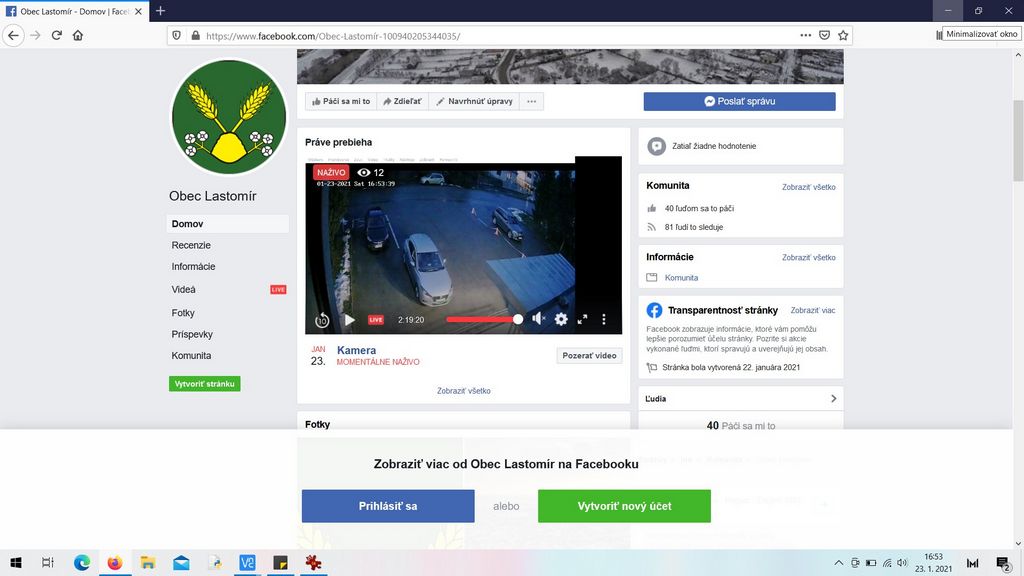
Task: Switch to Firefox on the taskbar
Action: click(115, 562)
